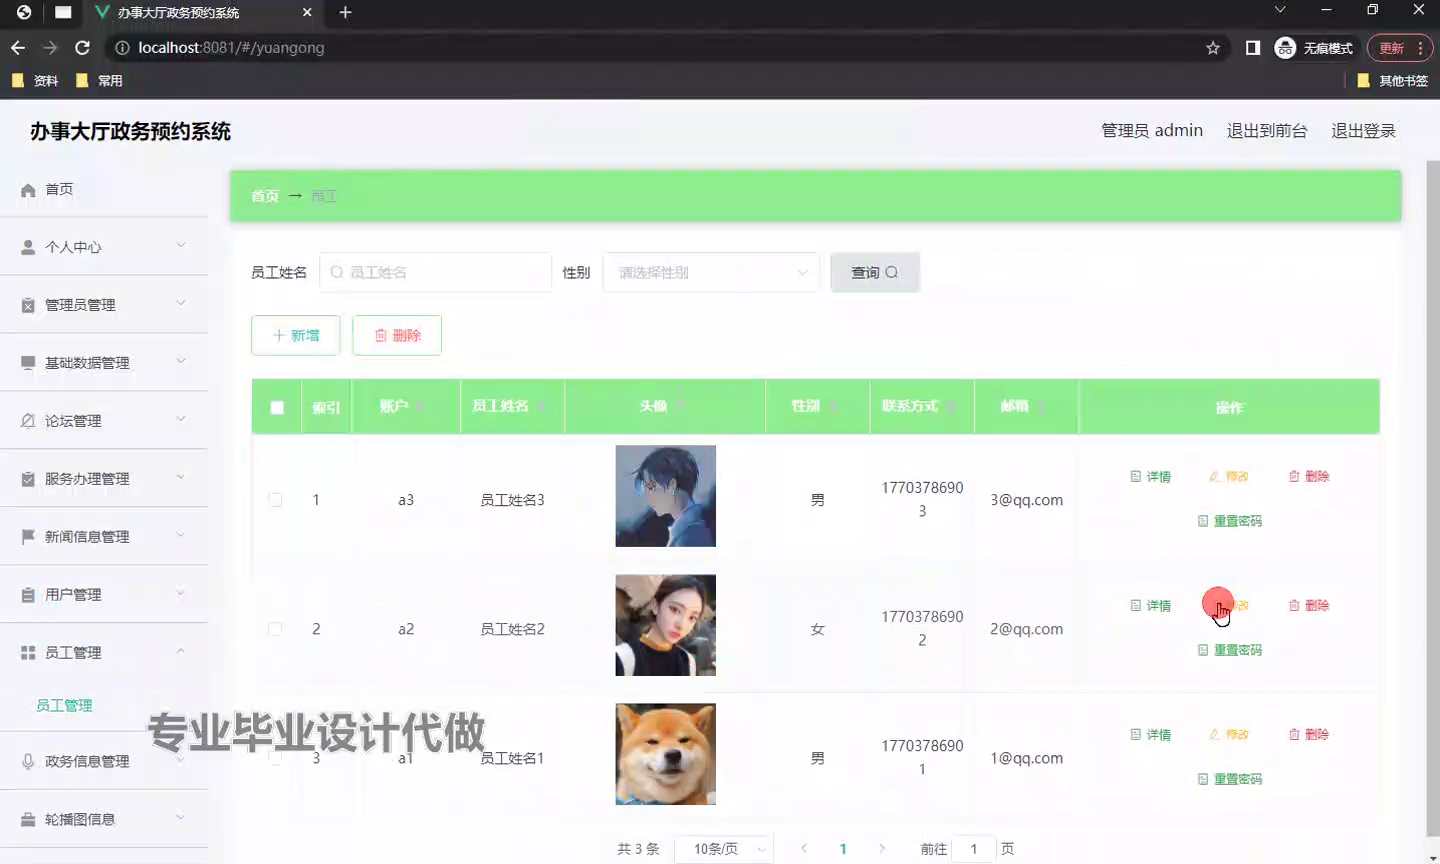Expand the 服务办理管理 sidebar menu
This screenshot has width=1440, height=864.
coord(104,479)
